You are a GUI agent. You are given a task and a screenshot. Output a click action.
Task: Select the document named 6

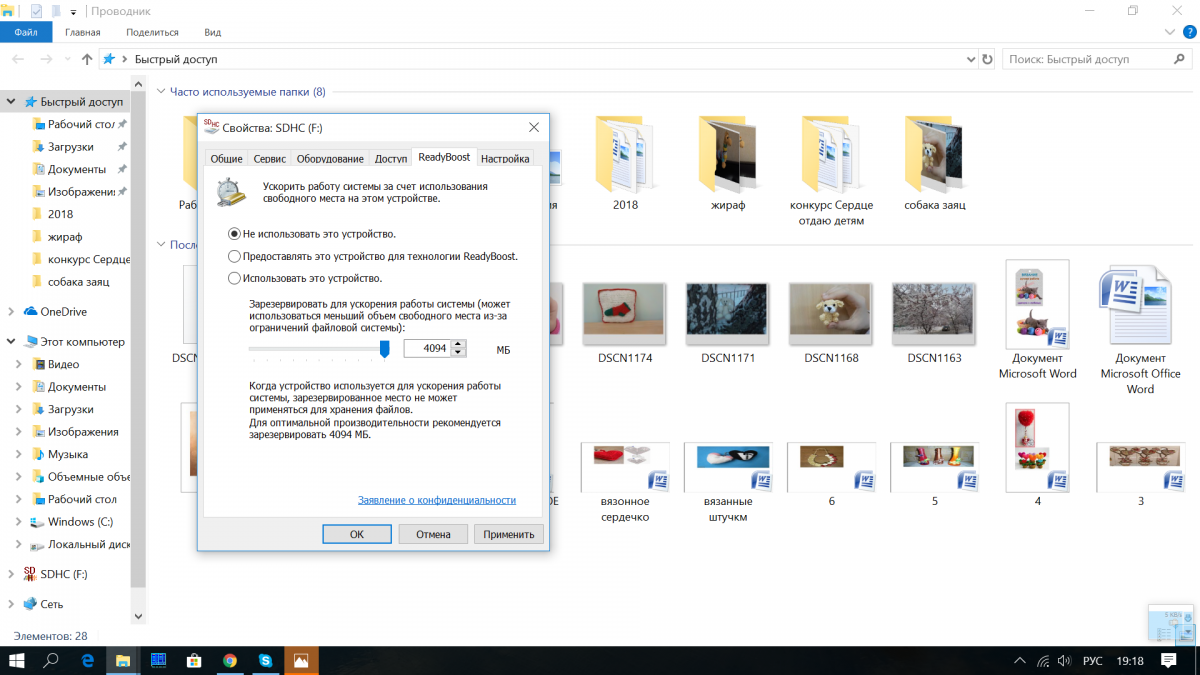pyautogui.click(x=831, y=466)
